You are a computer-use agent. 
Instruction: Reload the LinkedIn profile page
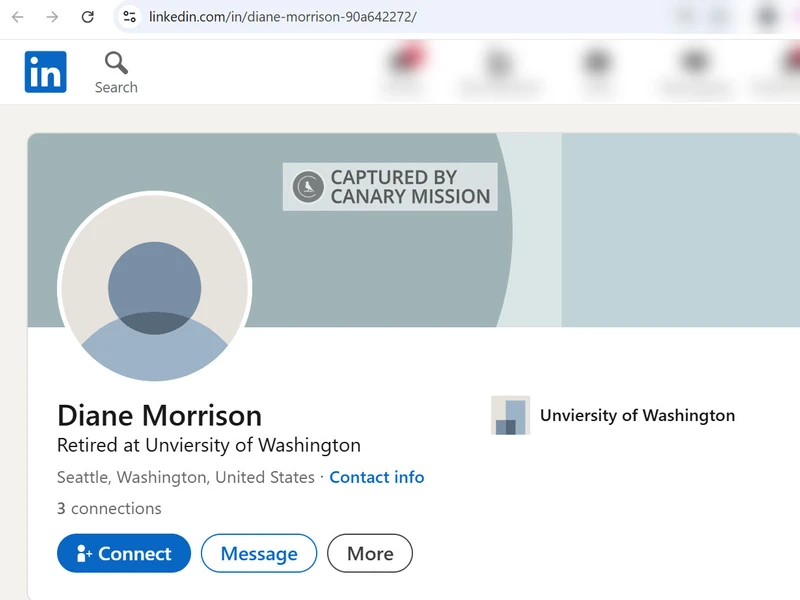click(x=87, y=17)
